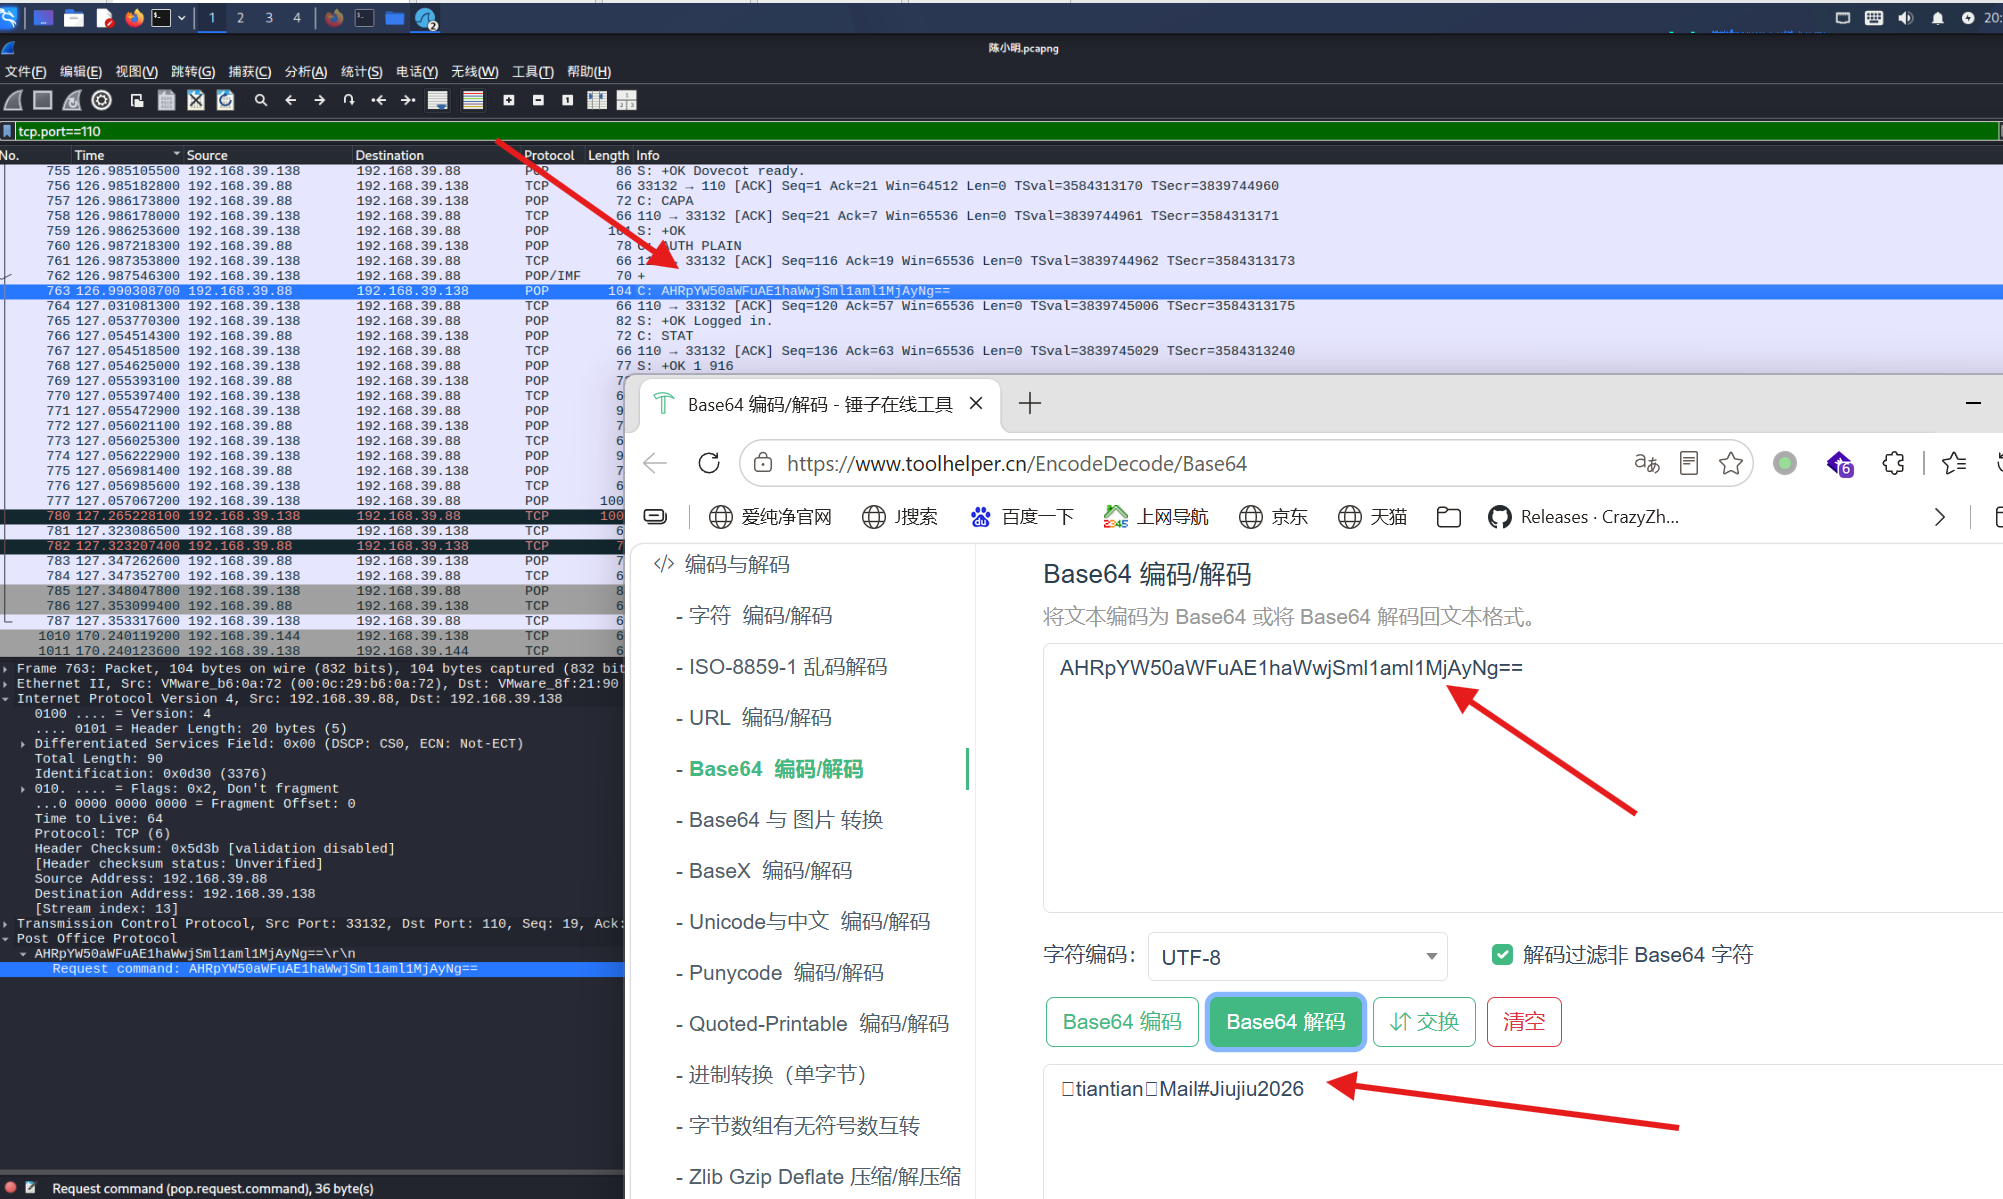Refresh the browser page
The height and width of the screenshot is (1199, 2003).
(709, 463)
